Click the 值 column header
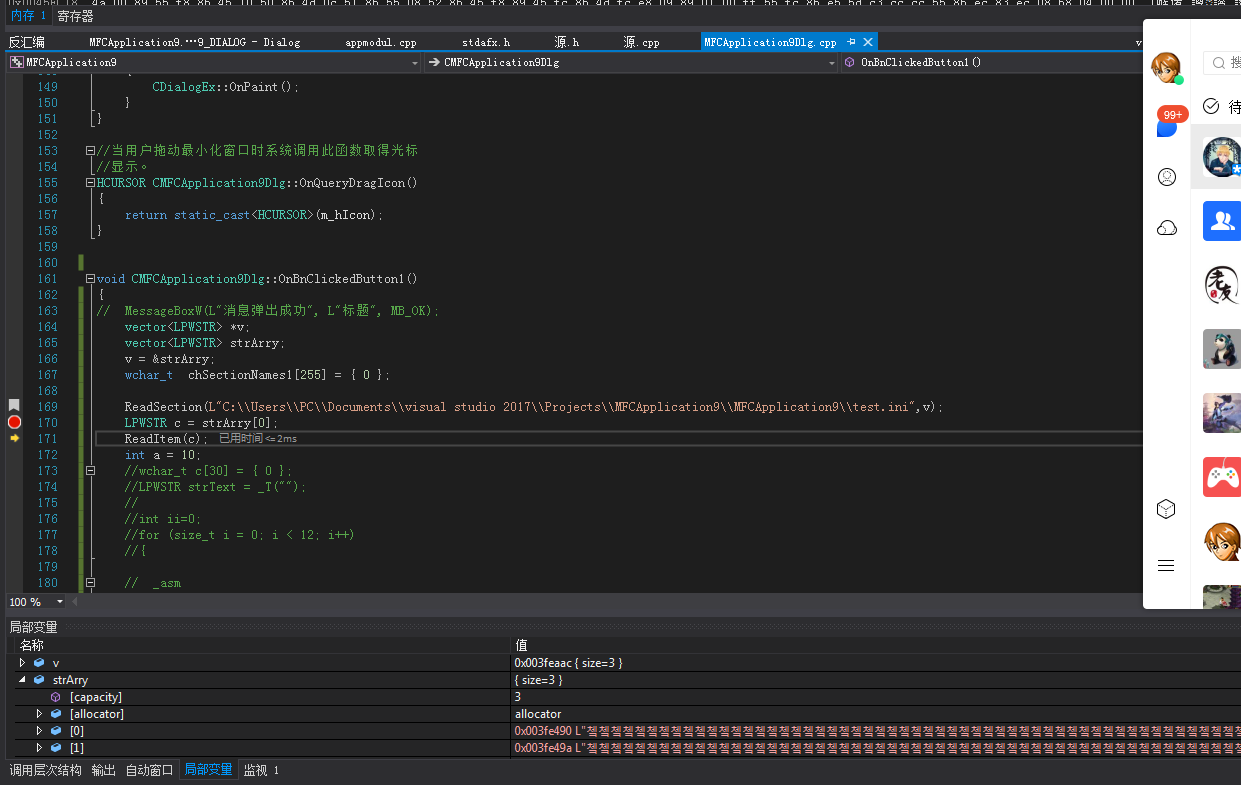 click(x=521, y=645)
